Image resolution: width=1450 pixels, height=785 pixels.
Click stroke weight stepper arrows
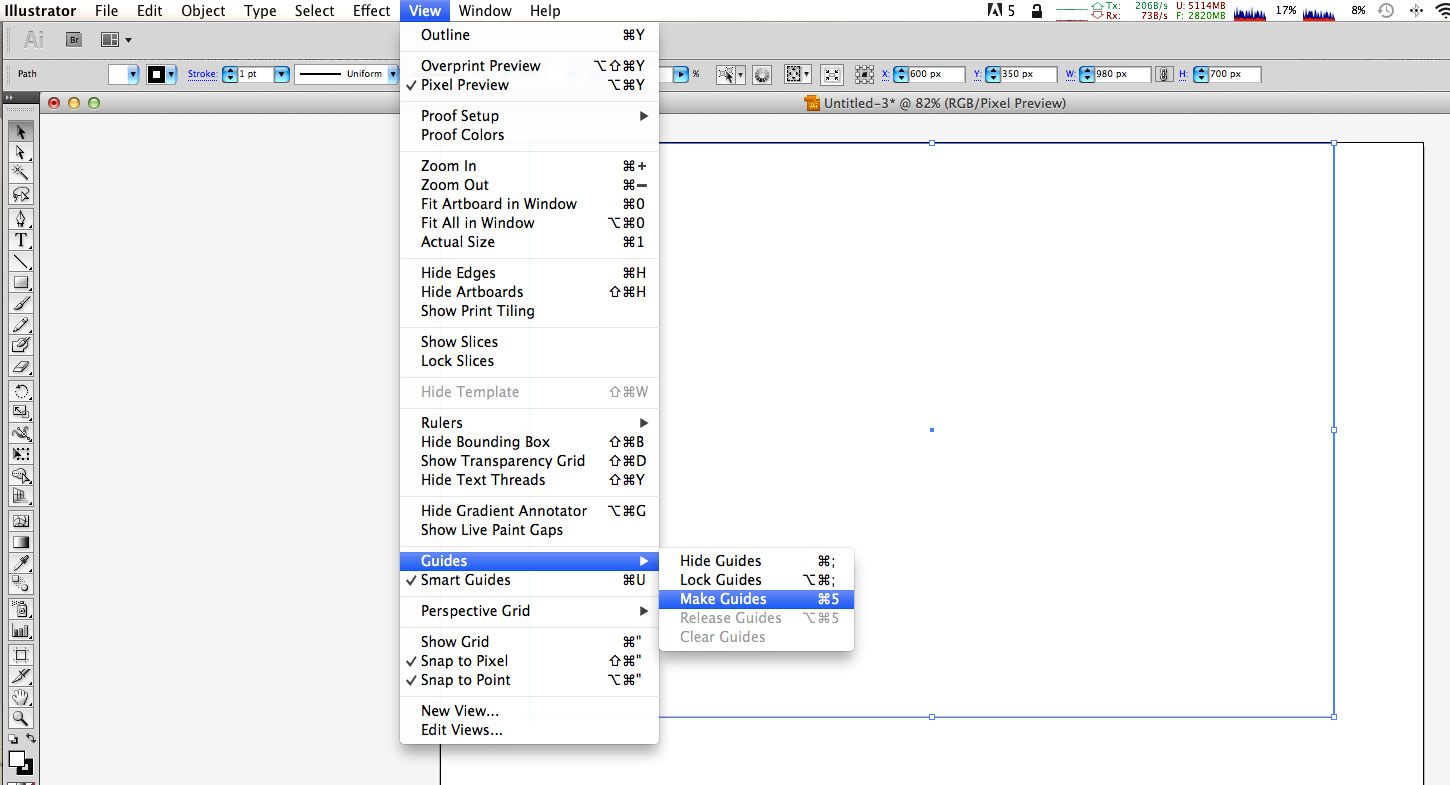click(230, 74)
